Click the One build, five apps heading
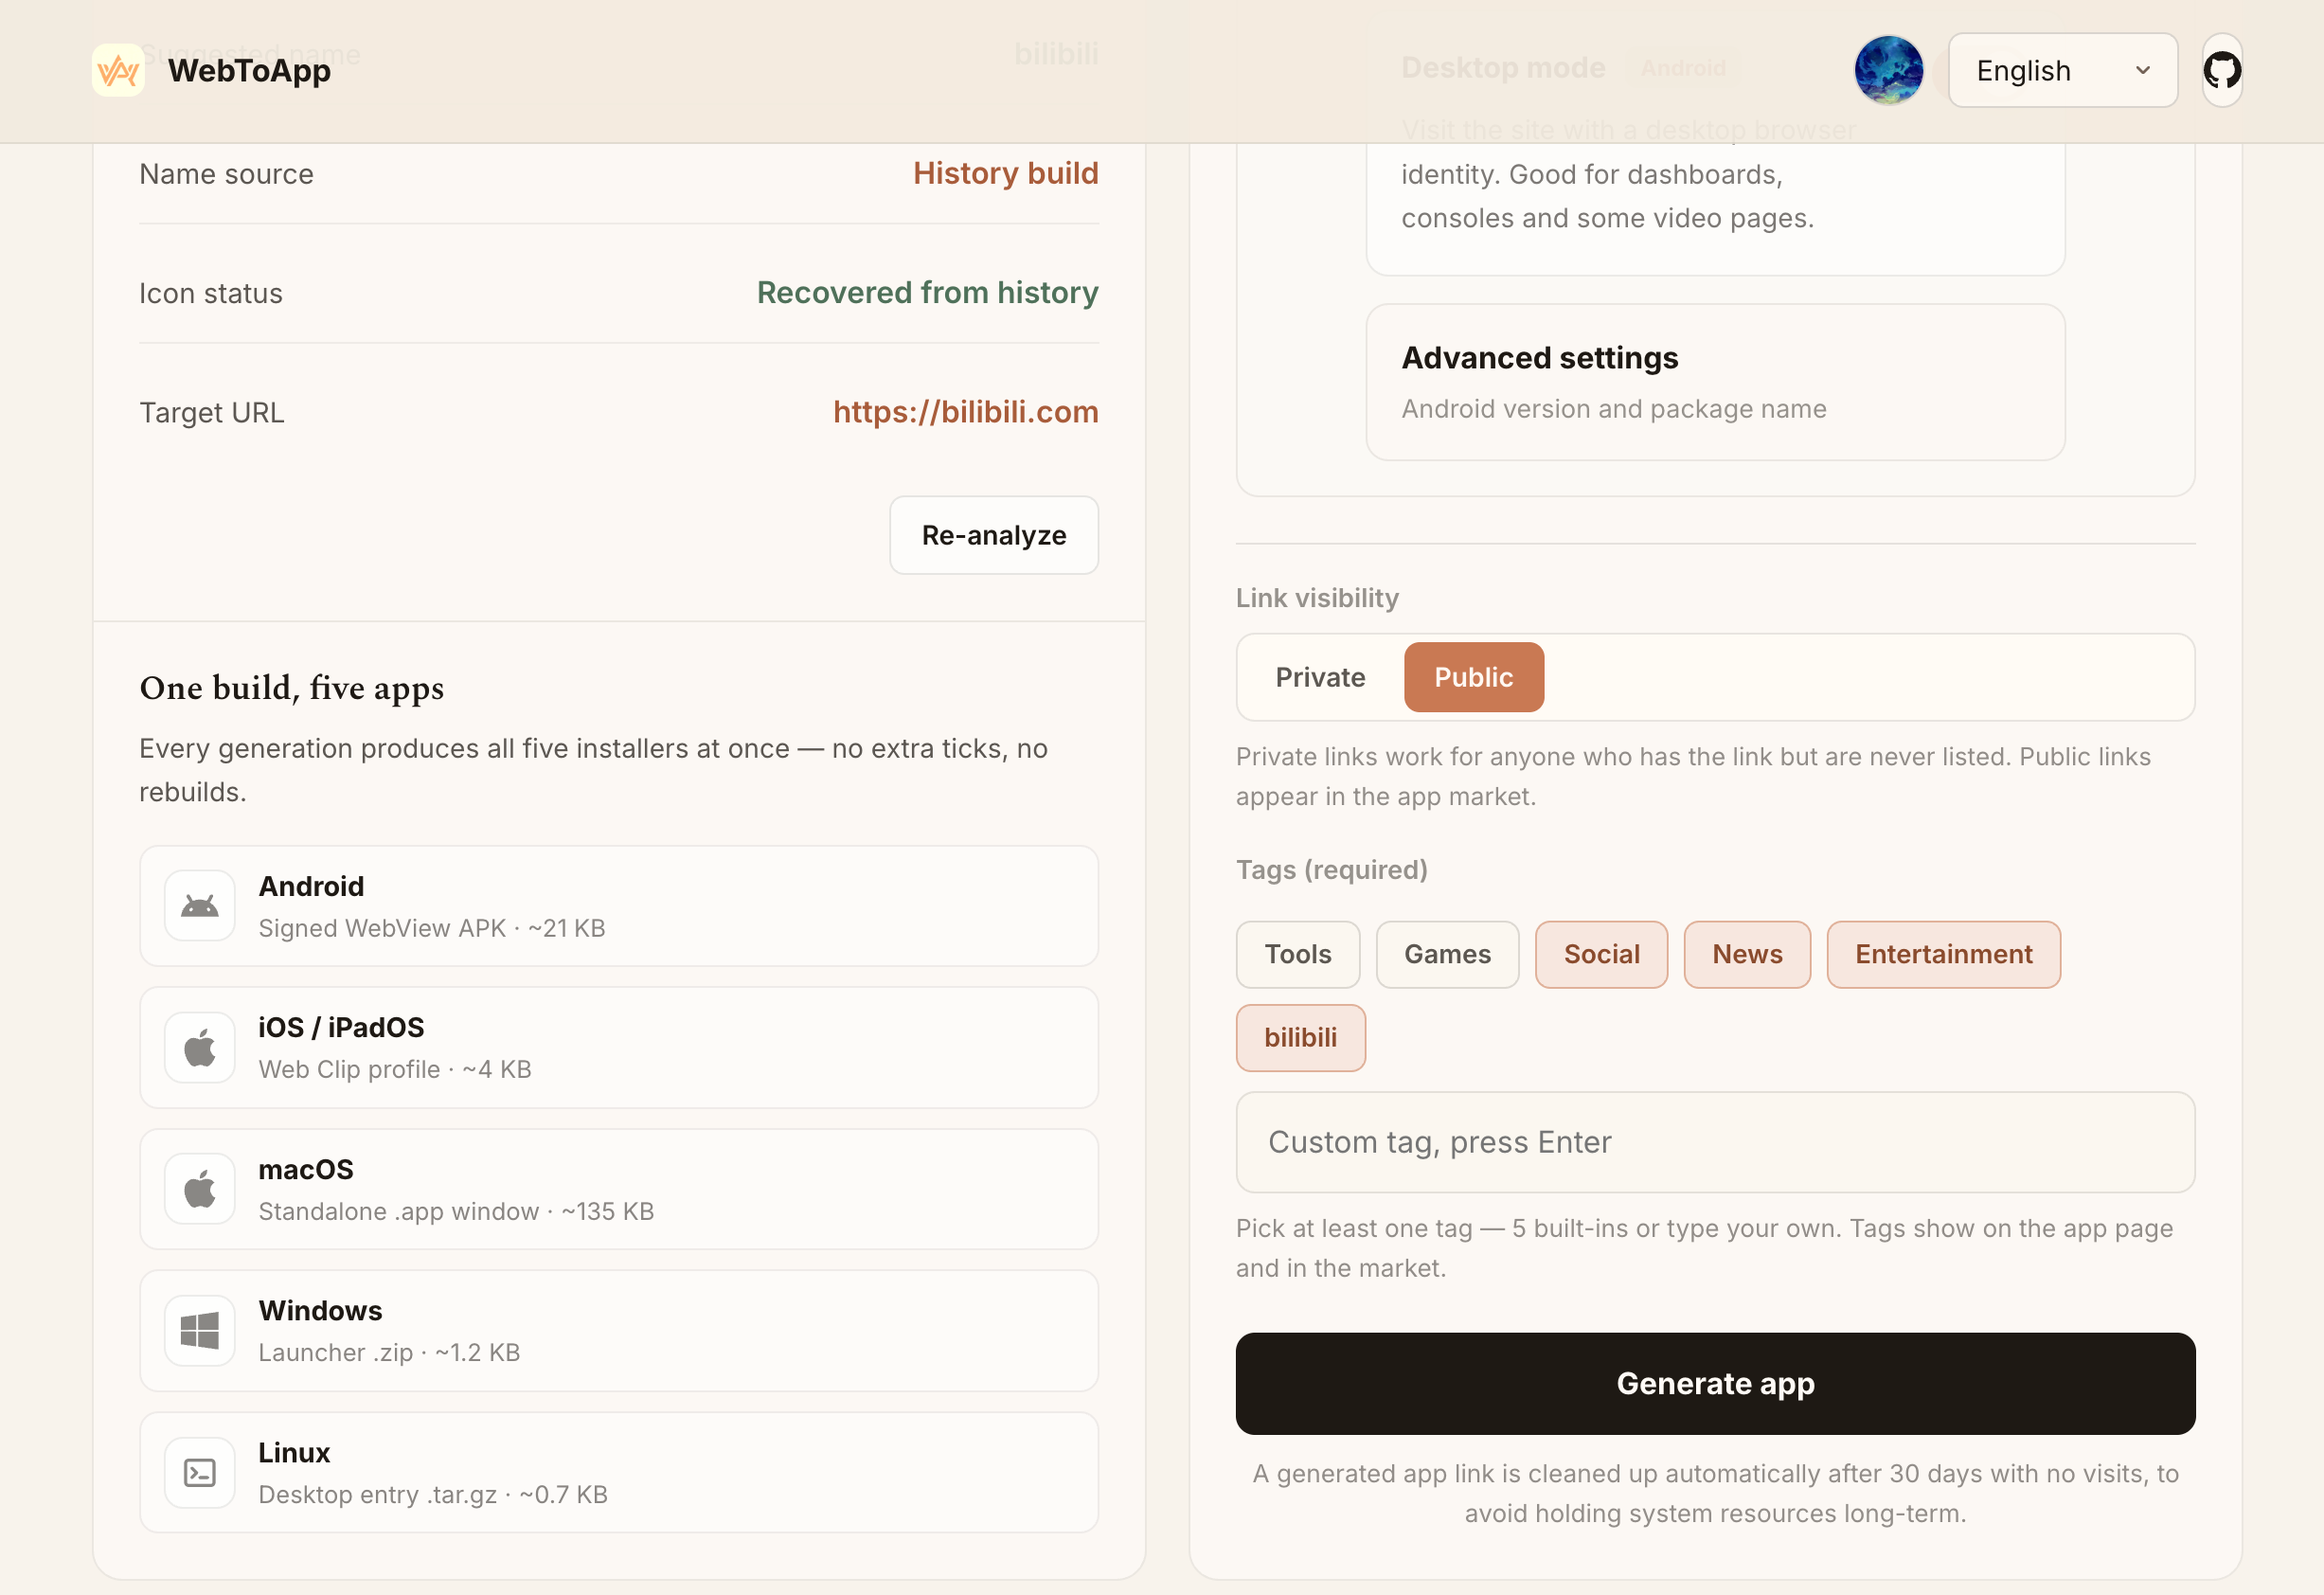Image resolution: width=2324 pixels, height=1595 pixels. [291, 688]
